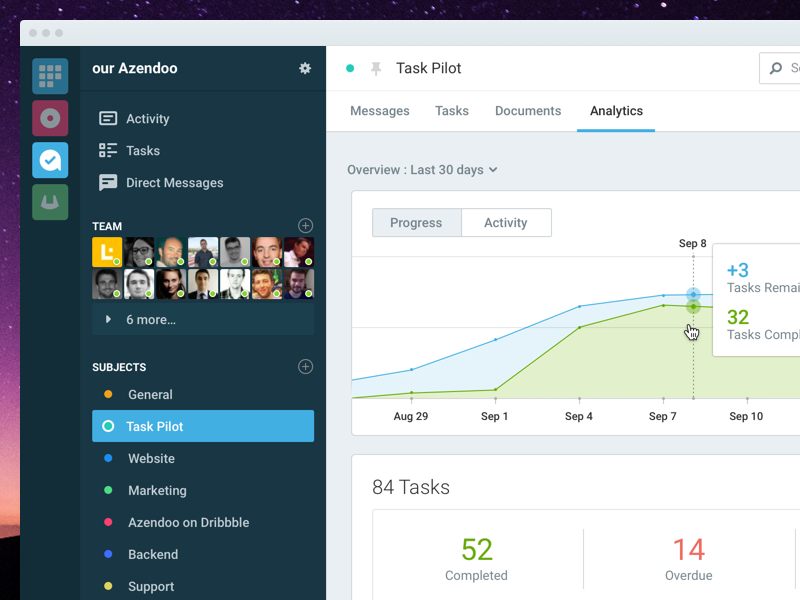Switch to the Documents tab

tap(528, 111)
